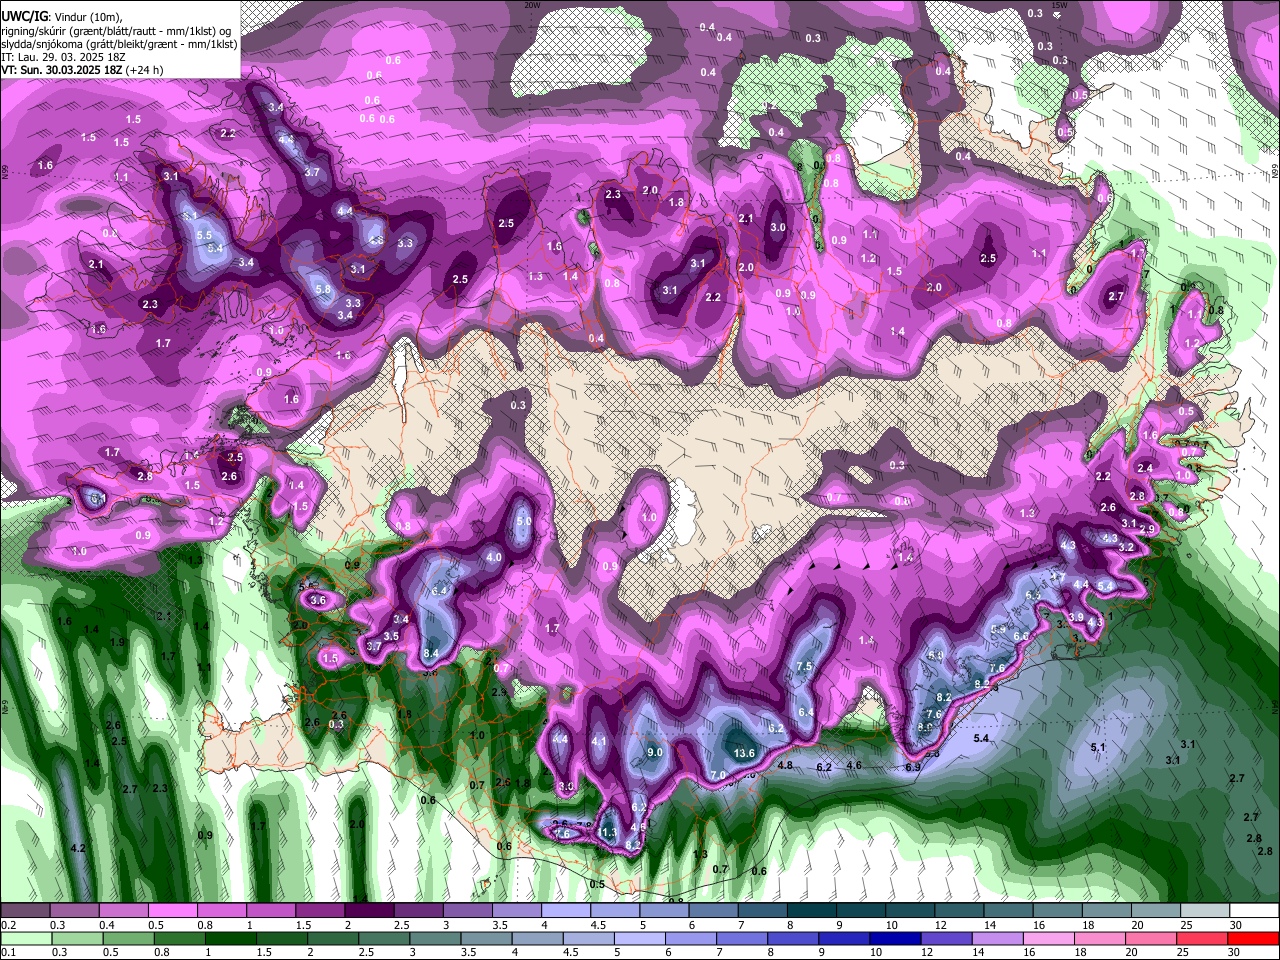This screenshot has height=960, width=1280.
Task: Click the 4.2 rain value over the southwest sea
Action: [79, 849]
